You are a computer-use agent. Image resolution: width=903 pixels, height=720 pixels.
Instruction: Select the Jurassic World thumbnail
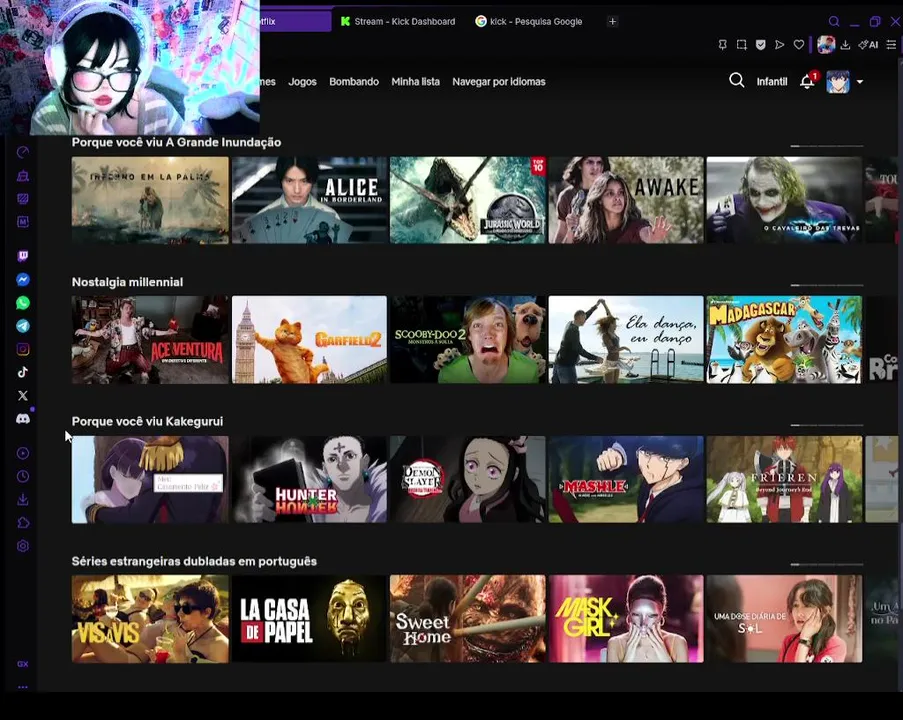(x=468, y=200)
